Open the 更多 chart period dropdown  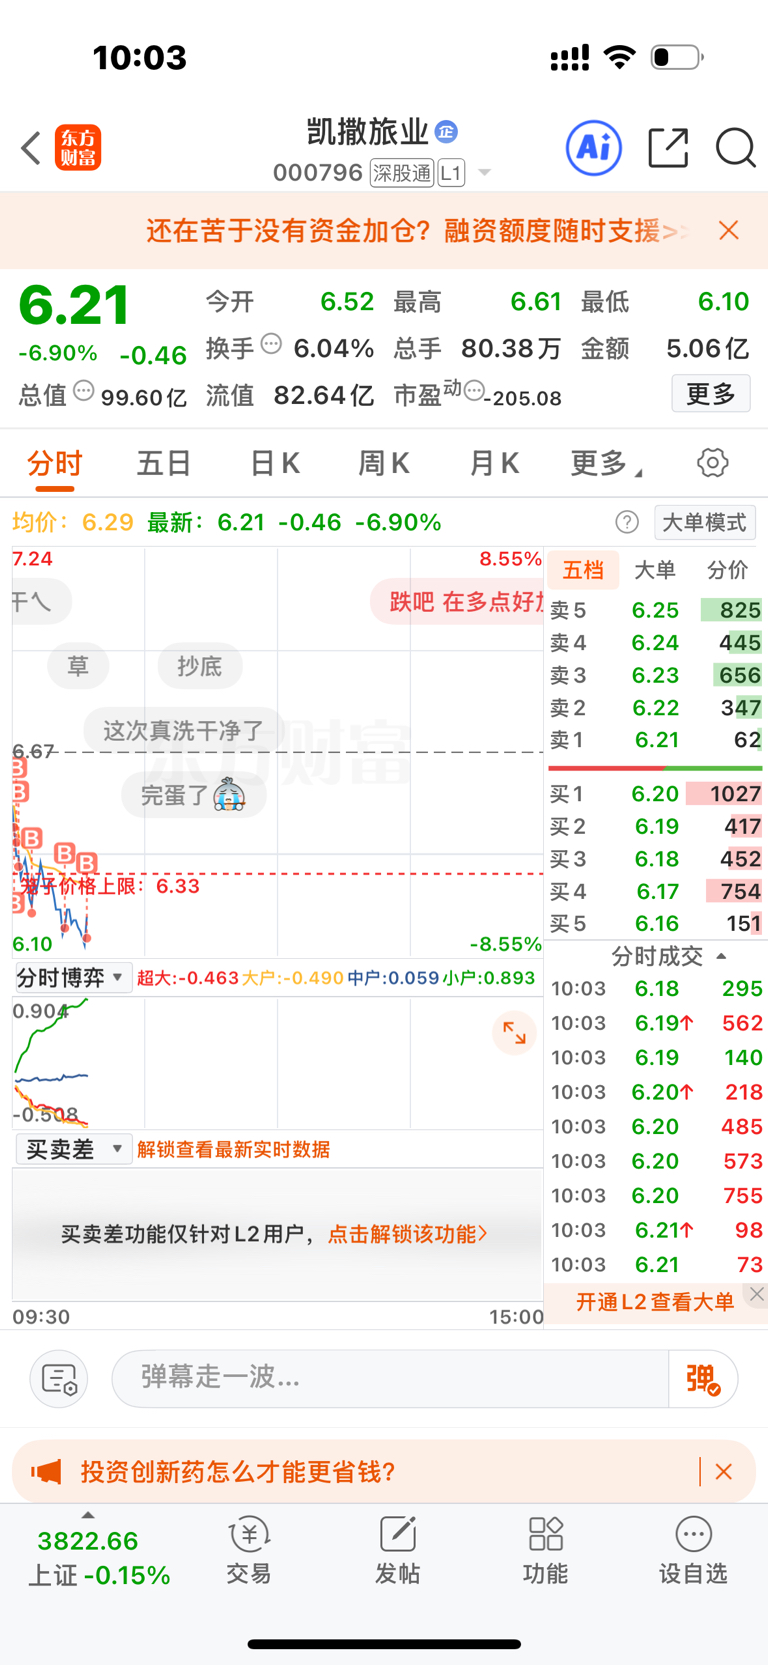pyautogui.click(x=606, y=463)
